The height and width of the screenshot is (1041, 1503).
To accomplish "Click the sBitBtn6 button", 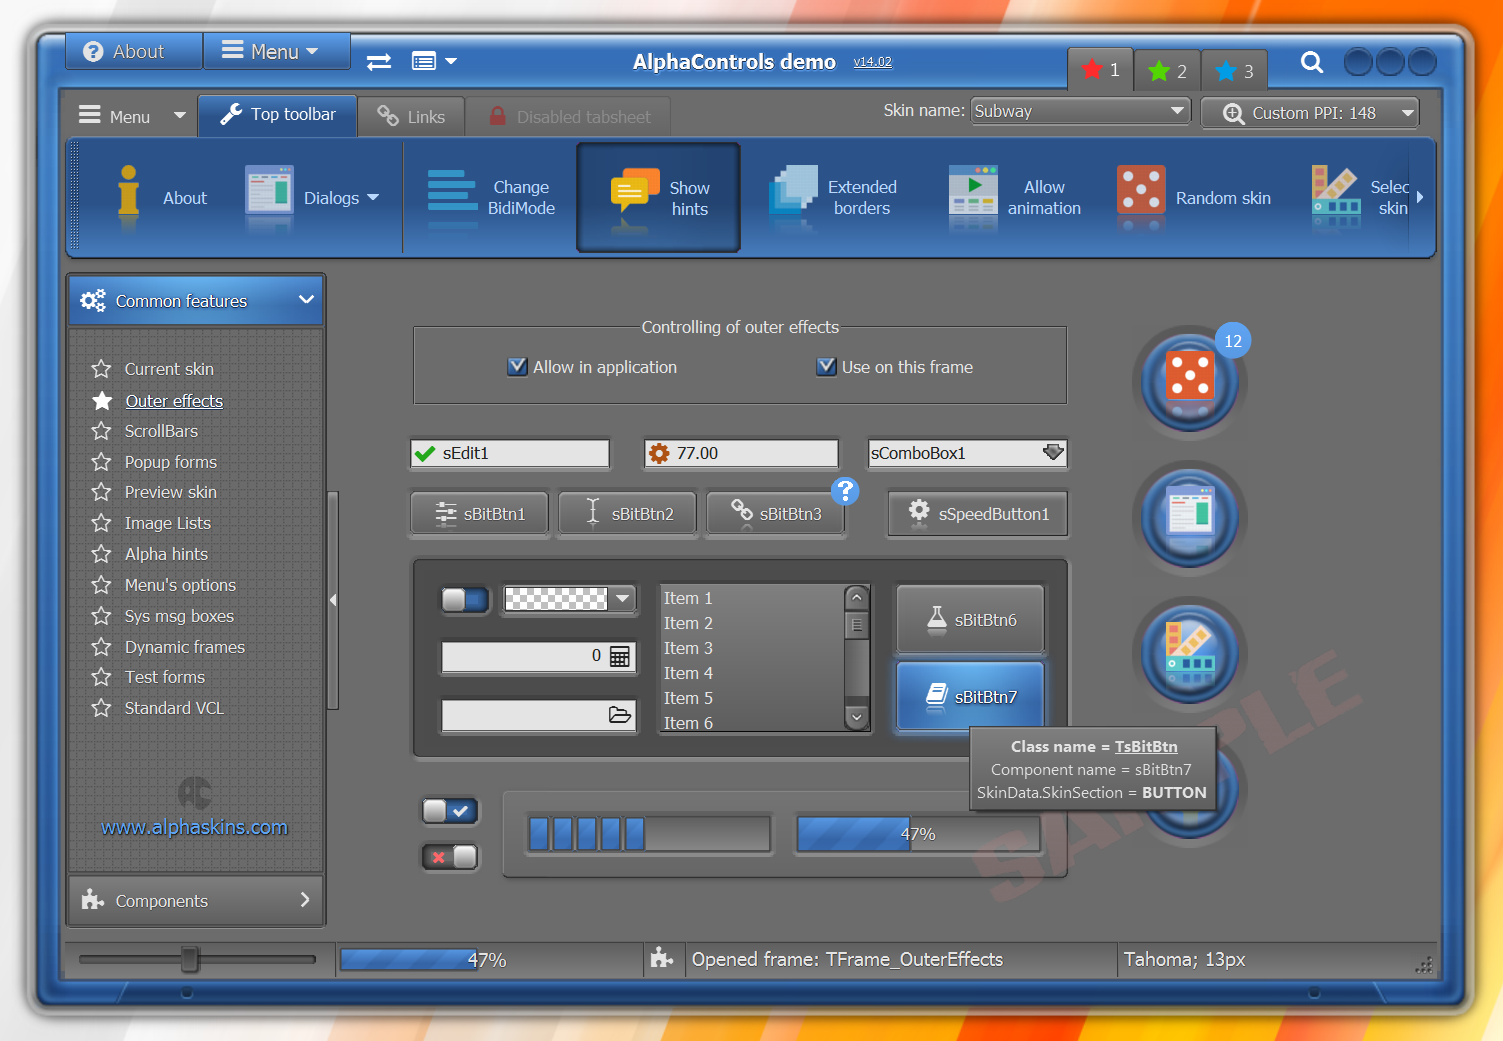I will [970, 620].
